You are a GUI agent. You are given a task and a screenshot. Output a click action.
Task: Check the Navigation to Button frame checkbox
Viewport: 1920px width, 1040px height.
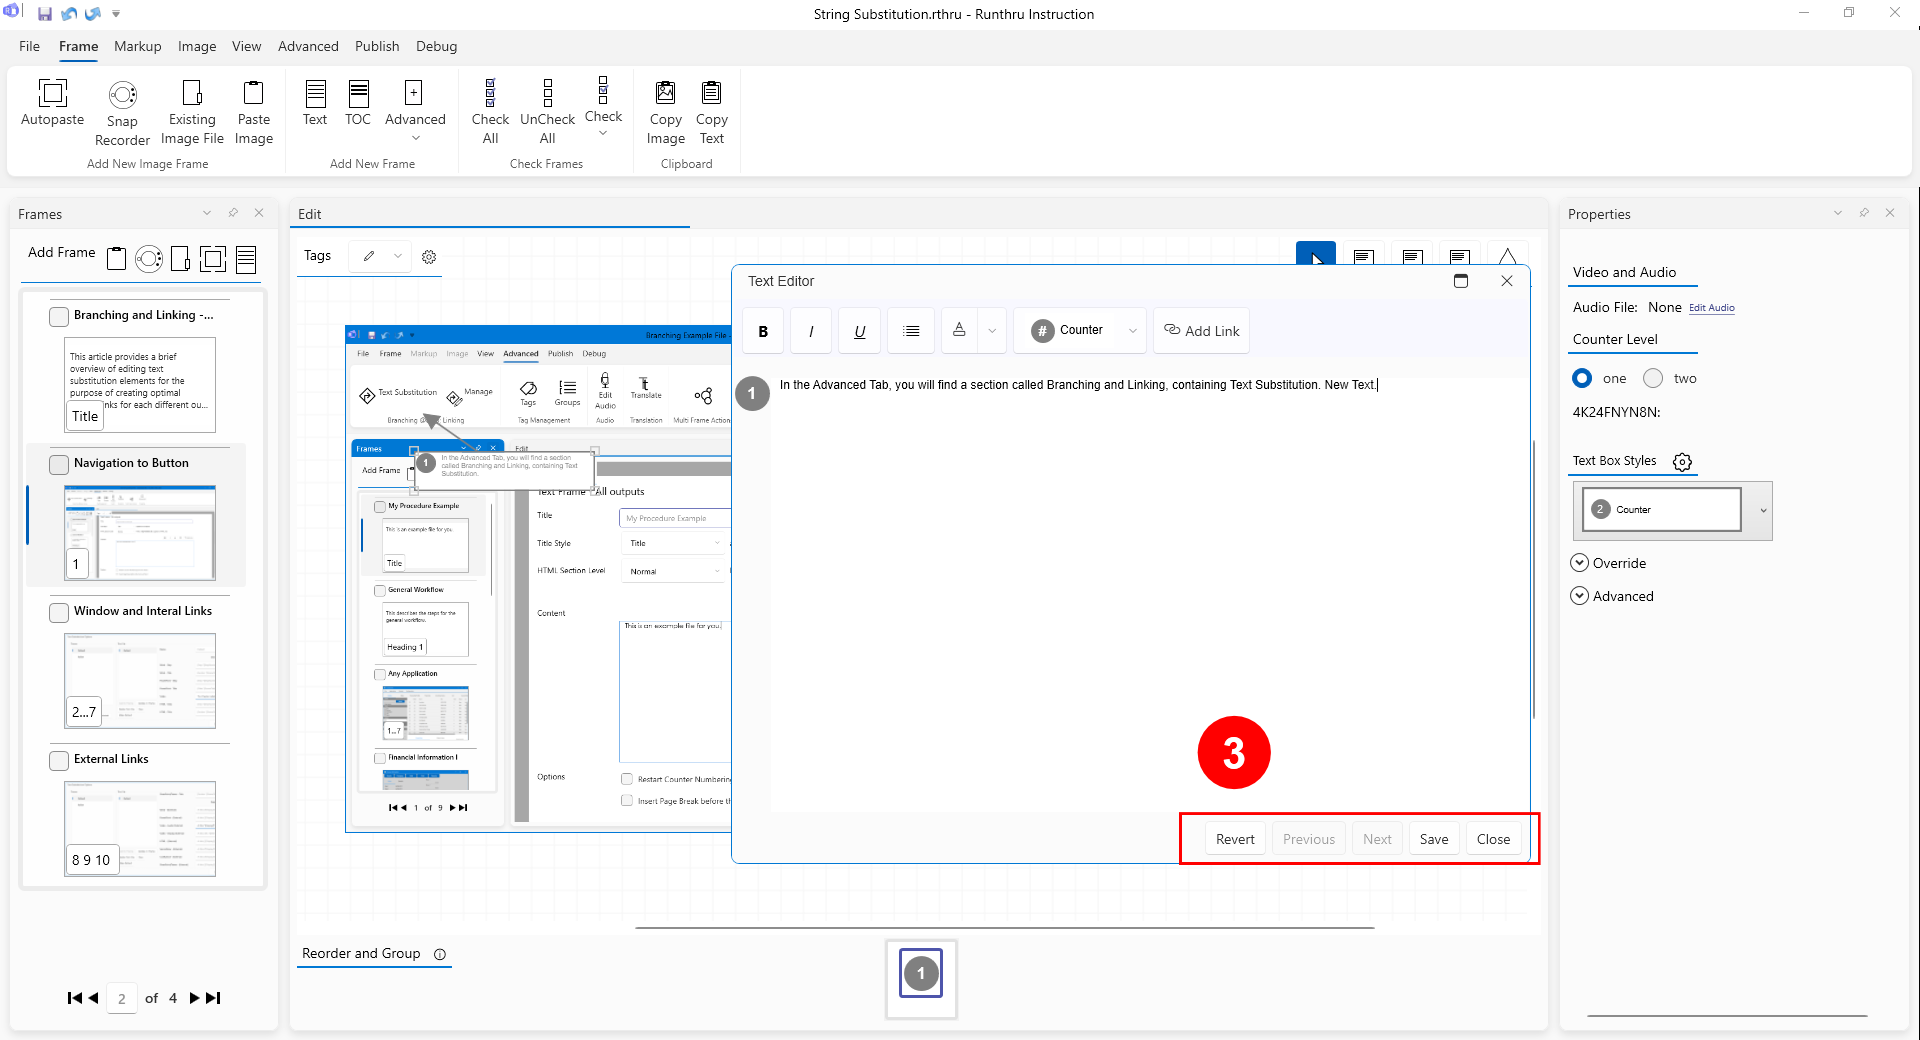(59, 464)
